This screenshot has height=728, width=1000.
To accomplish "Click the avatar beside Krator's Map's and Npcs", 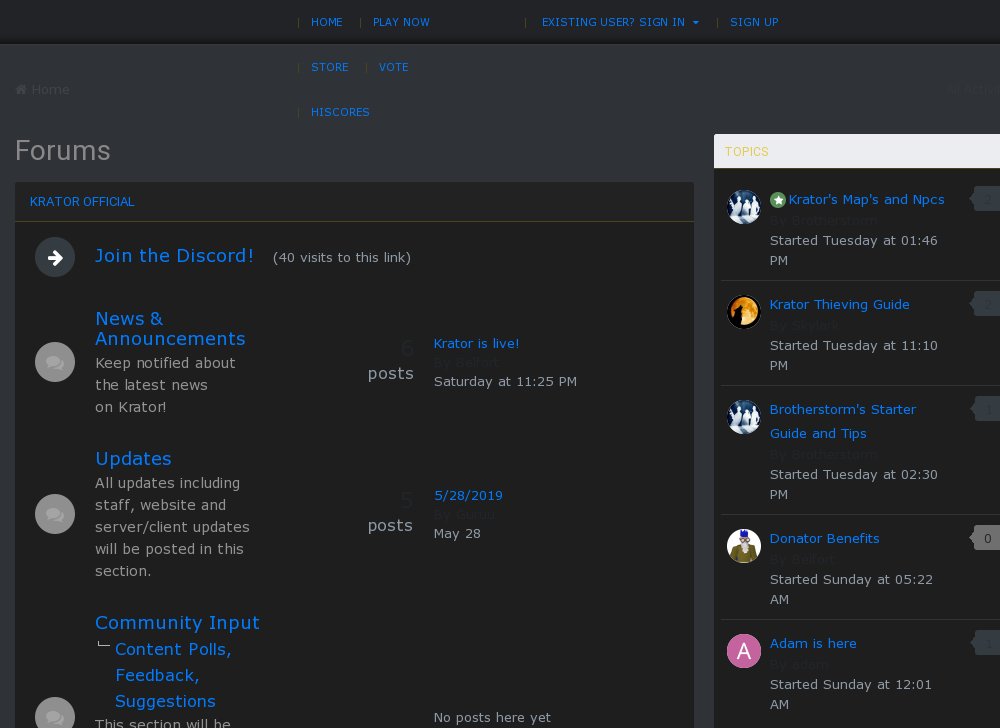I will coord(743,207).
